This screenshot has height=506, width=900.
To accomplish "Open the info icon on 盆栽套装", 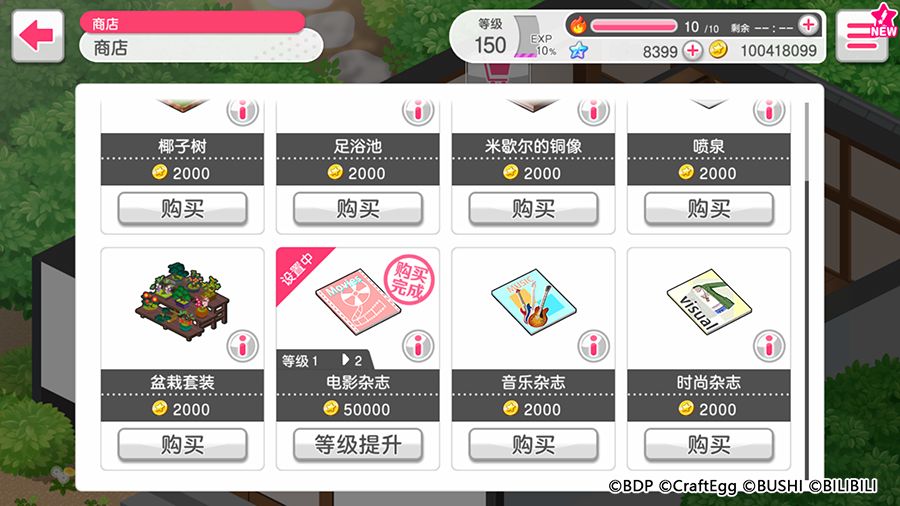I will pos(242,346).
